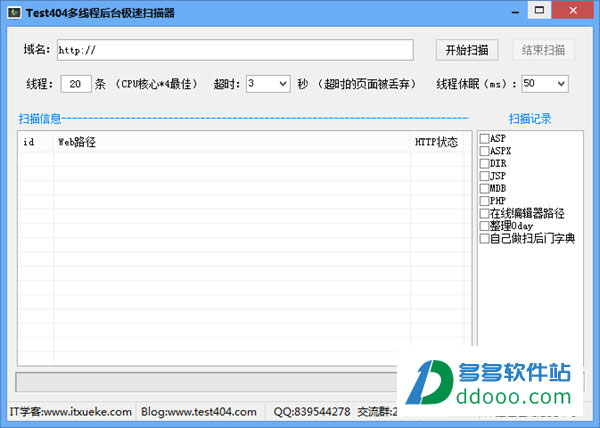Close the Test404 scanner window
Viewport: 600px width, 428px height.
click(573, 10)
